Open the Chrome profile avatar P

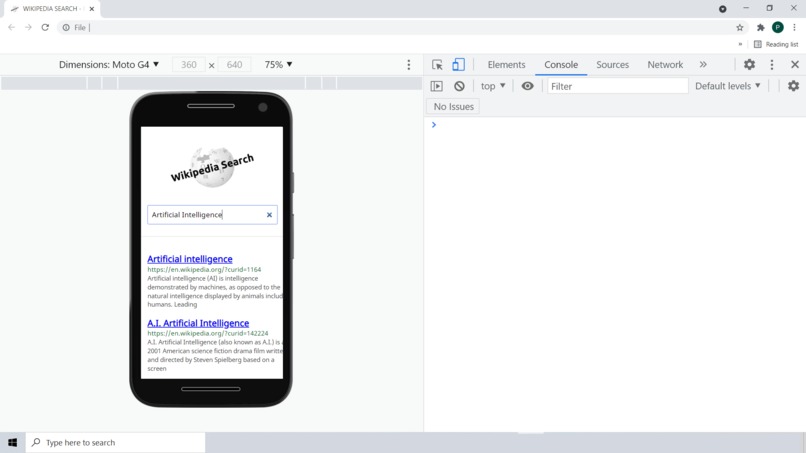tap(778, 28)
